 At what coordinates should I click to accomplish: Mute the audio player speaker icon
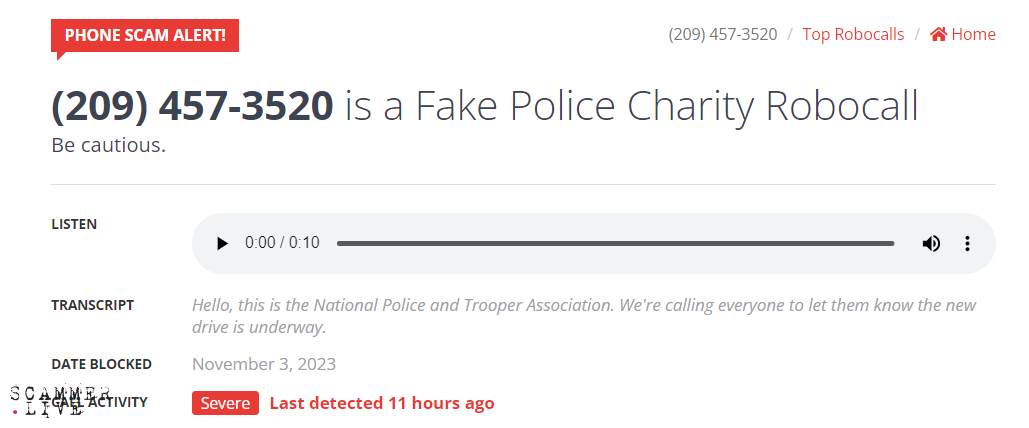(x=931, y=243)
